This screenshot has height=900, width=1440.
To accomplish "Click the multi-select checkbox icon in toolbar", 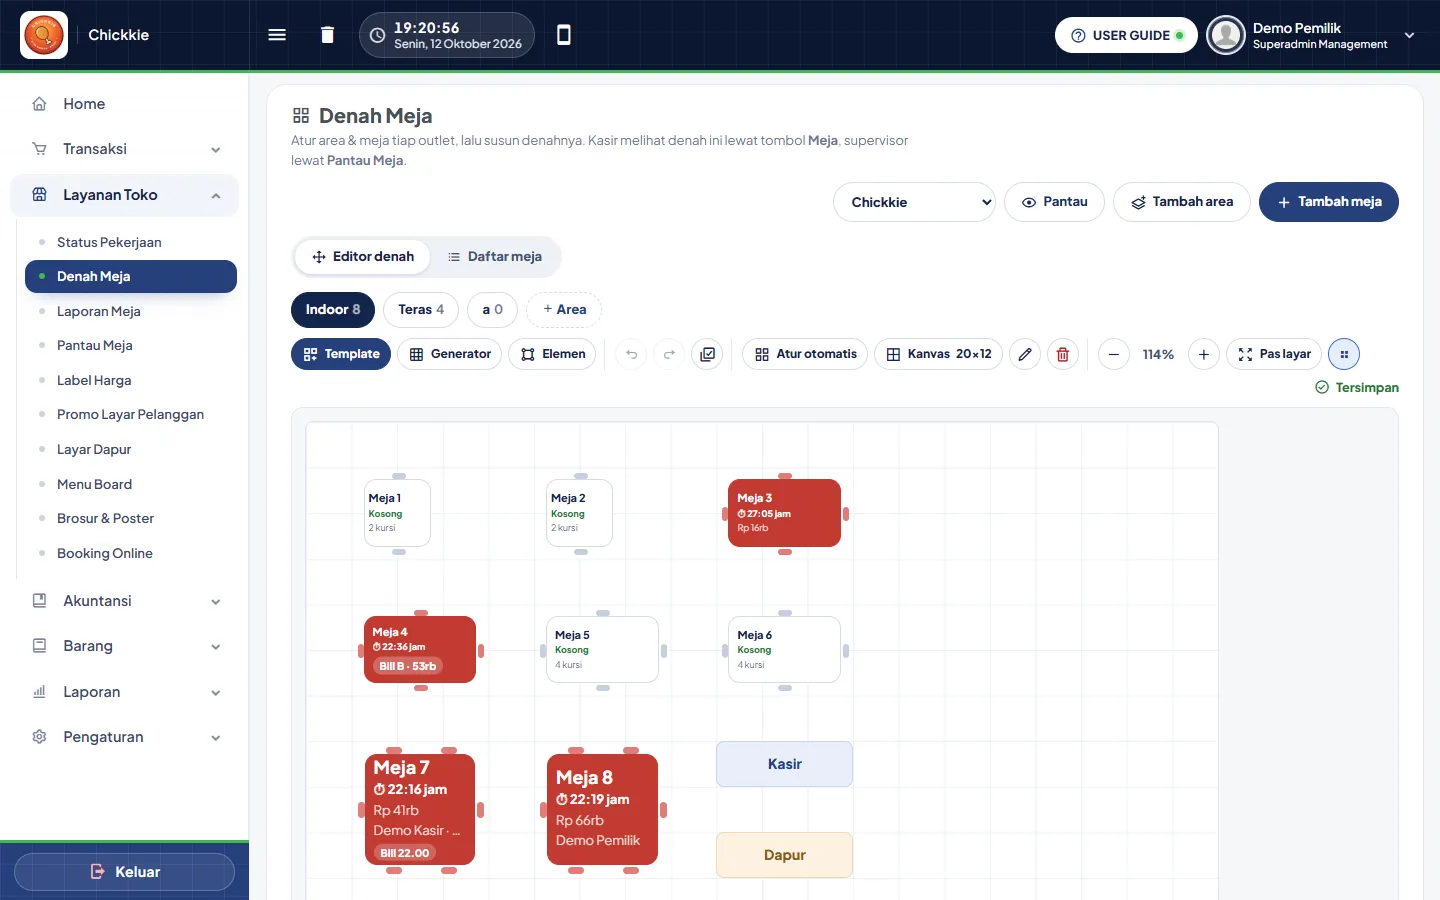I will pos(707,354).
